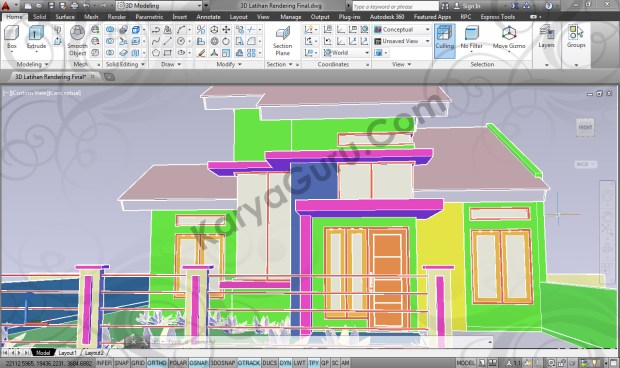Switch to the Render ribbon tab
Viewport: 620px width, 368px height.
(117, 17)
